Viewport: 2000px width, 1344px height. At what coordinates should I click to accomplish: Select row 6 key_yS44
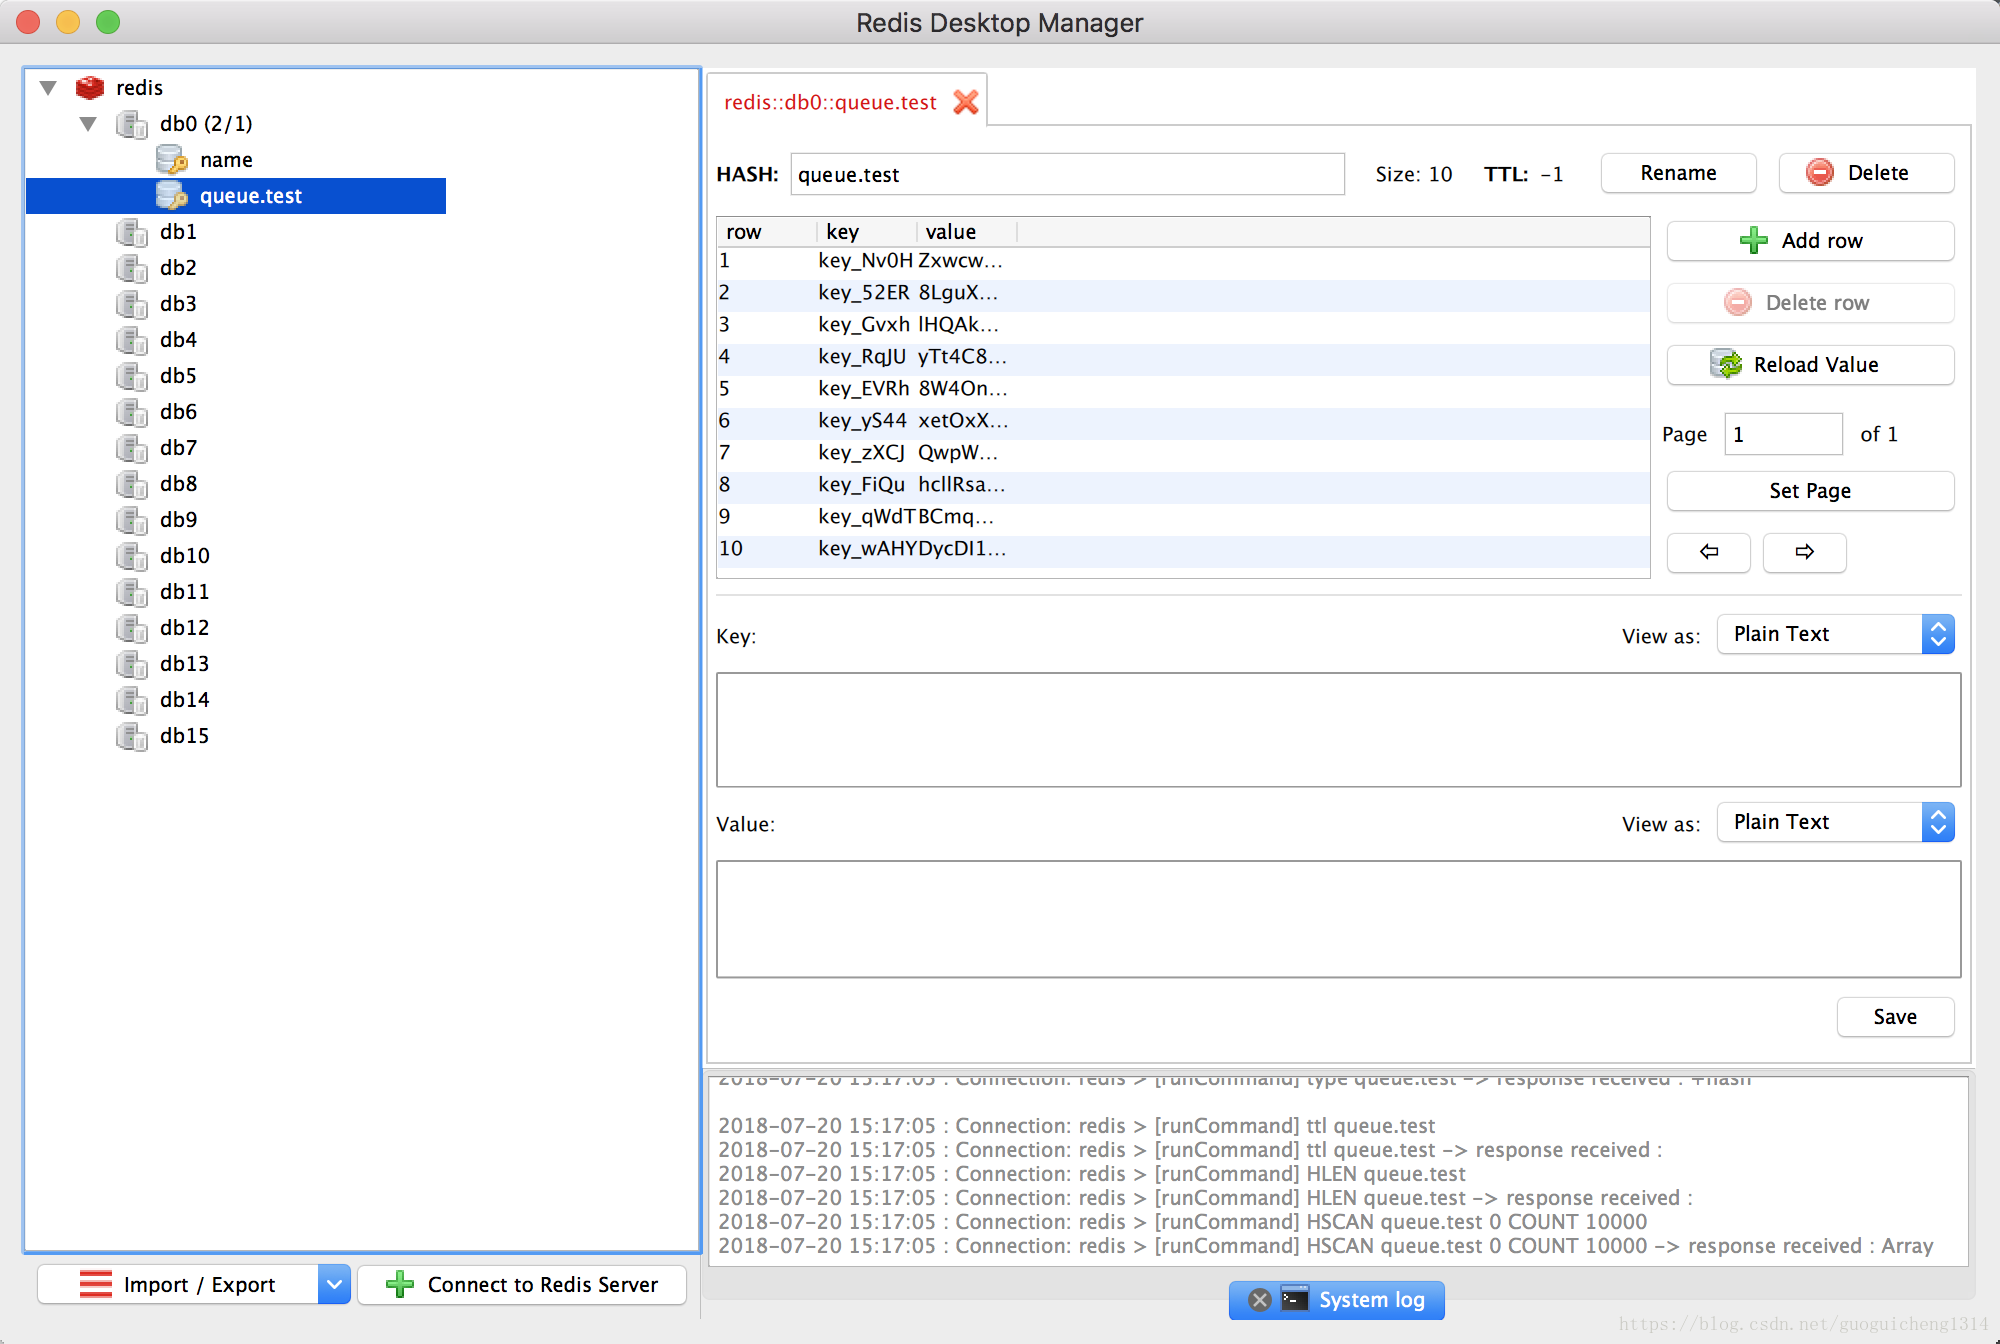[1183, 421]
